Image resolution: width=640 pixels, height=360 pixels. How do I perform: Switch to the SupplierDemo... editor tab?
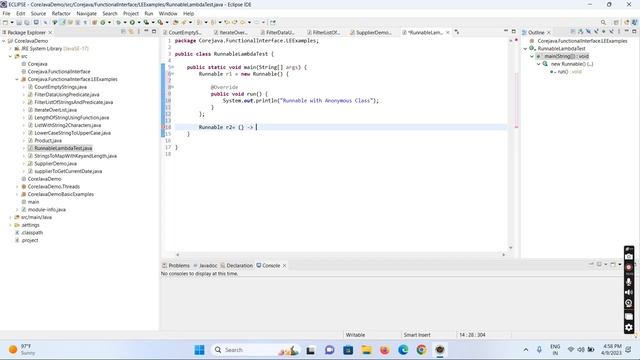(371, 32)
